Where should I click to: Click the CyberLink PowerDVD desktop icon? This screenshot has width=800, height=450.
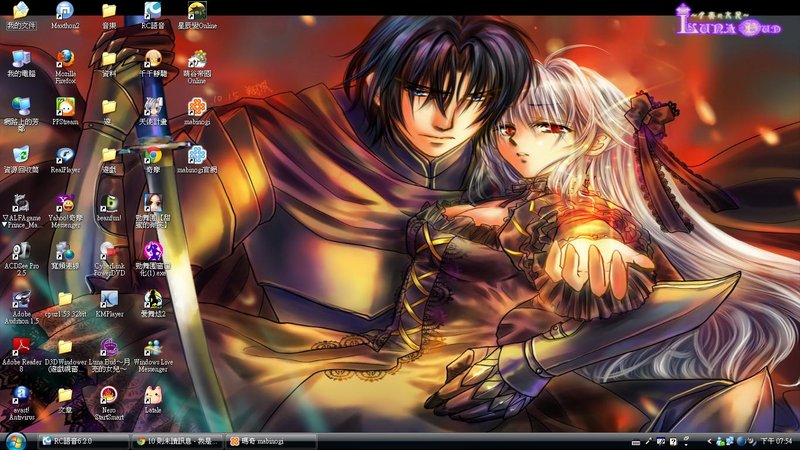(x=109, y=251)
